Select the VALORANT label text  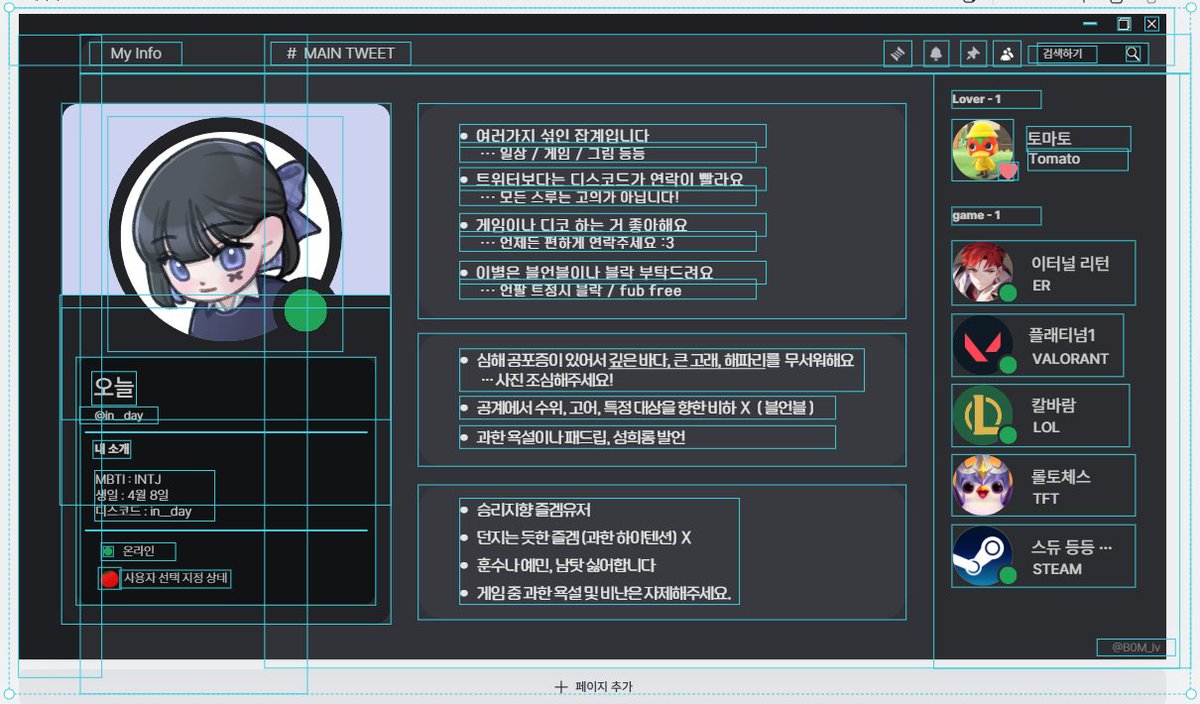[x=1070, y=358]
